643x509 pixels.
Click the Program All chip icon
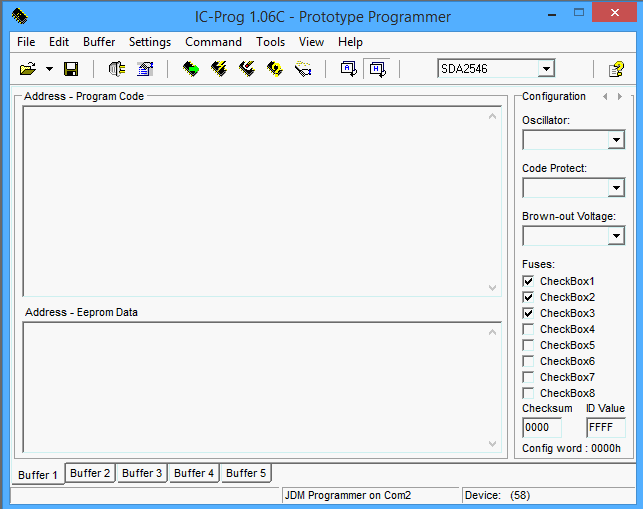tap(219, 69)
